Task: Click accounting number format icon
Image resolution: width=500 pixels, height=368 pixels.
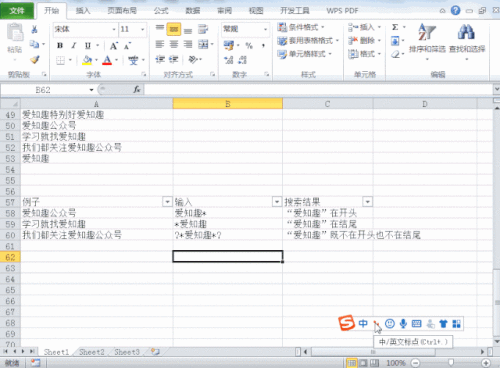Action: (x=229, y=45)
